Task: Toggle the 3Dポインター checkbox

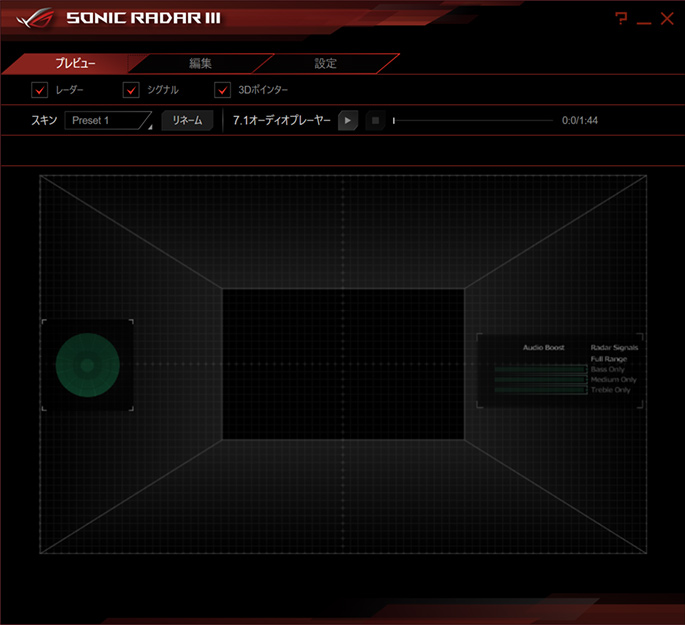Action: click(x=222, y=90)
